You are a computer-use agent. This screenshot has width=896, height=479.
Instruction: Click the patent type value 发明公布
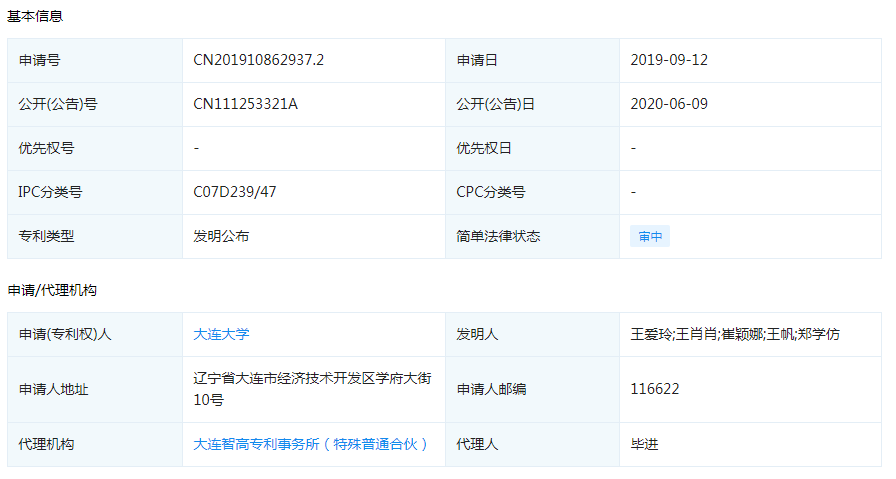tap(221, 236)
